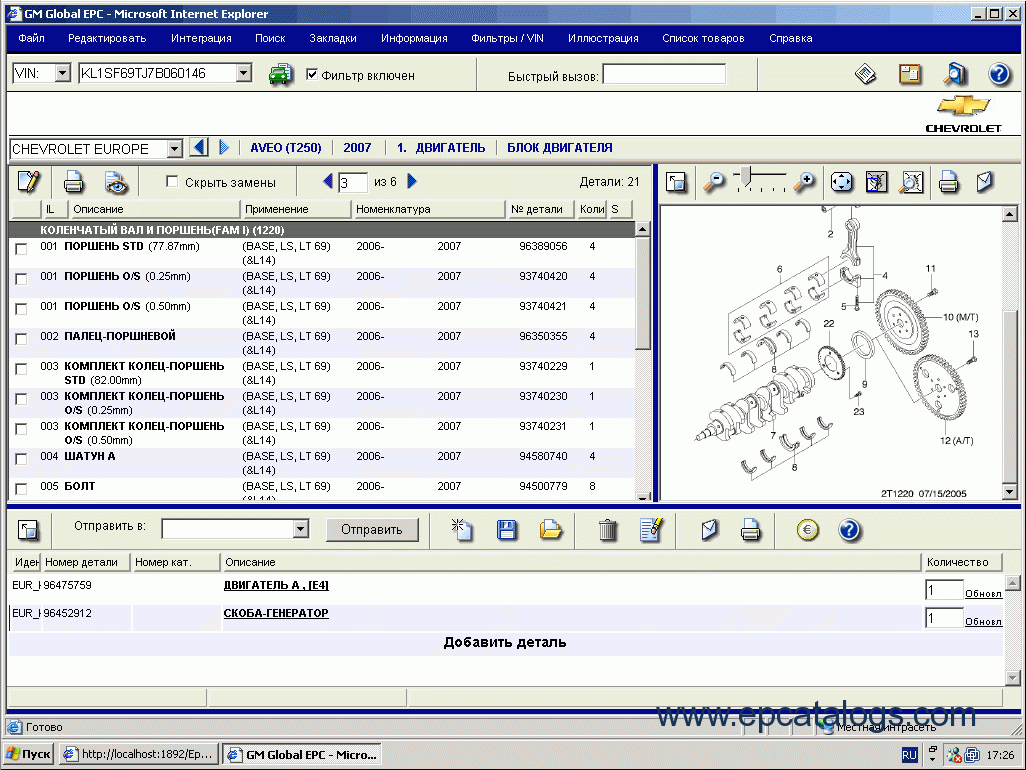Open the bulletin notepad icon in top toolbar
The image size is (1026, 770).
click(910, 74)
